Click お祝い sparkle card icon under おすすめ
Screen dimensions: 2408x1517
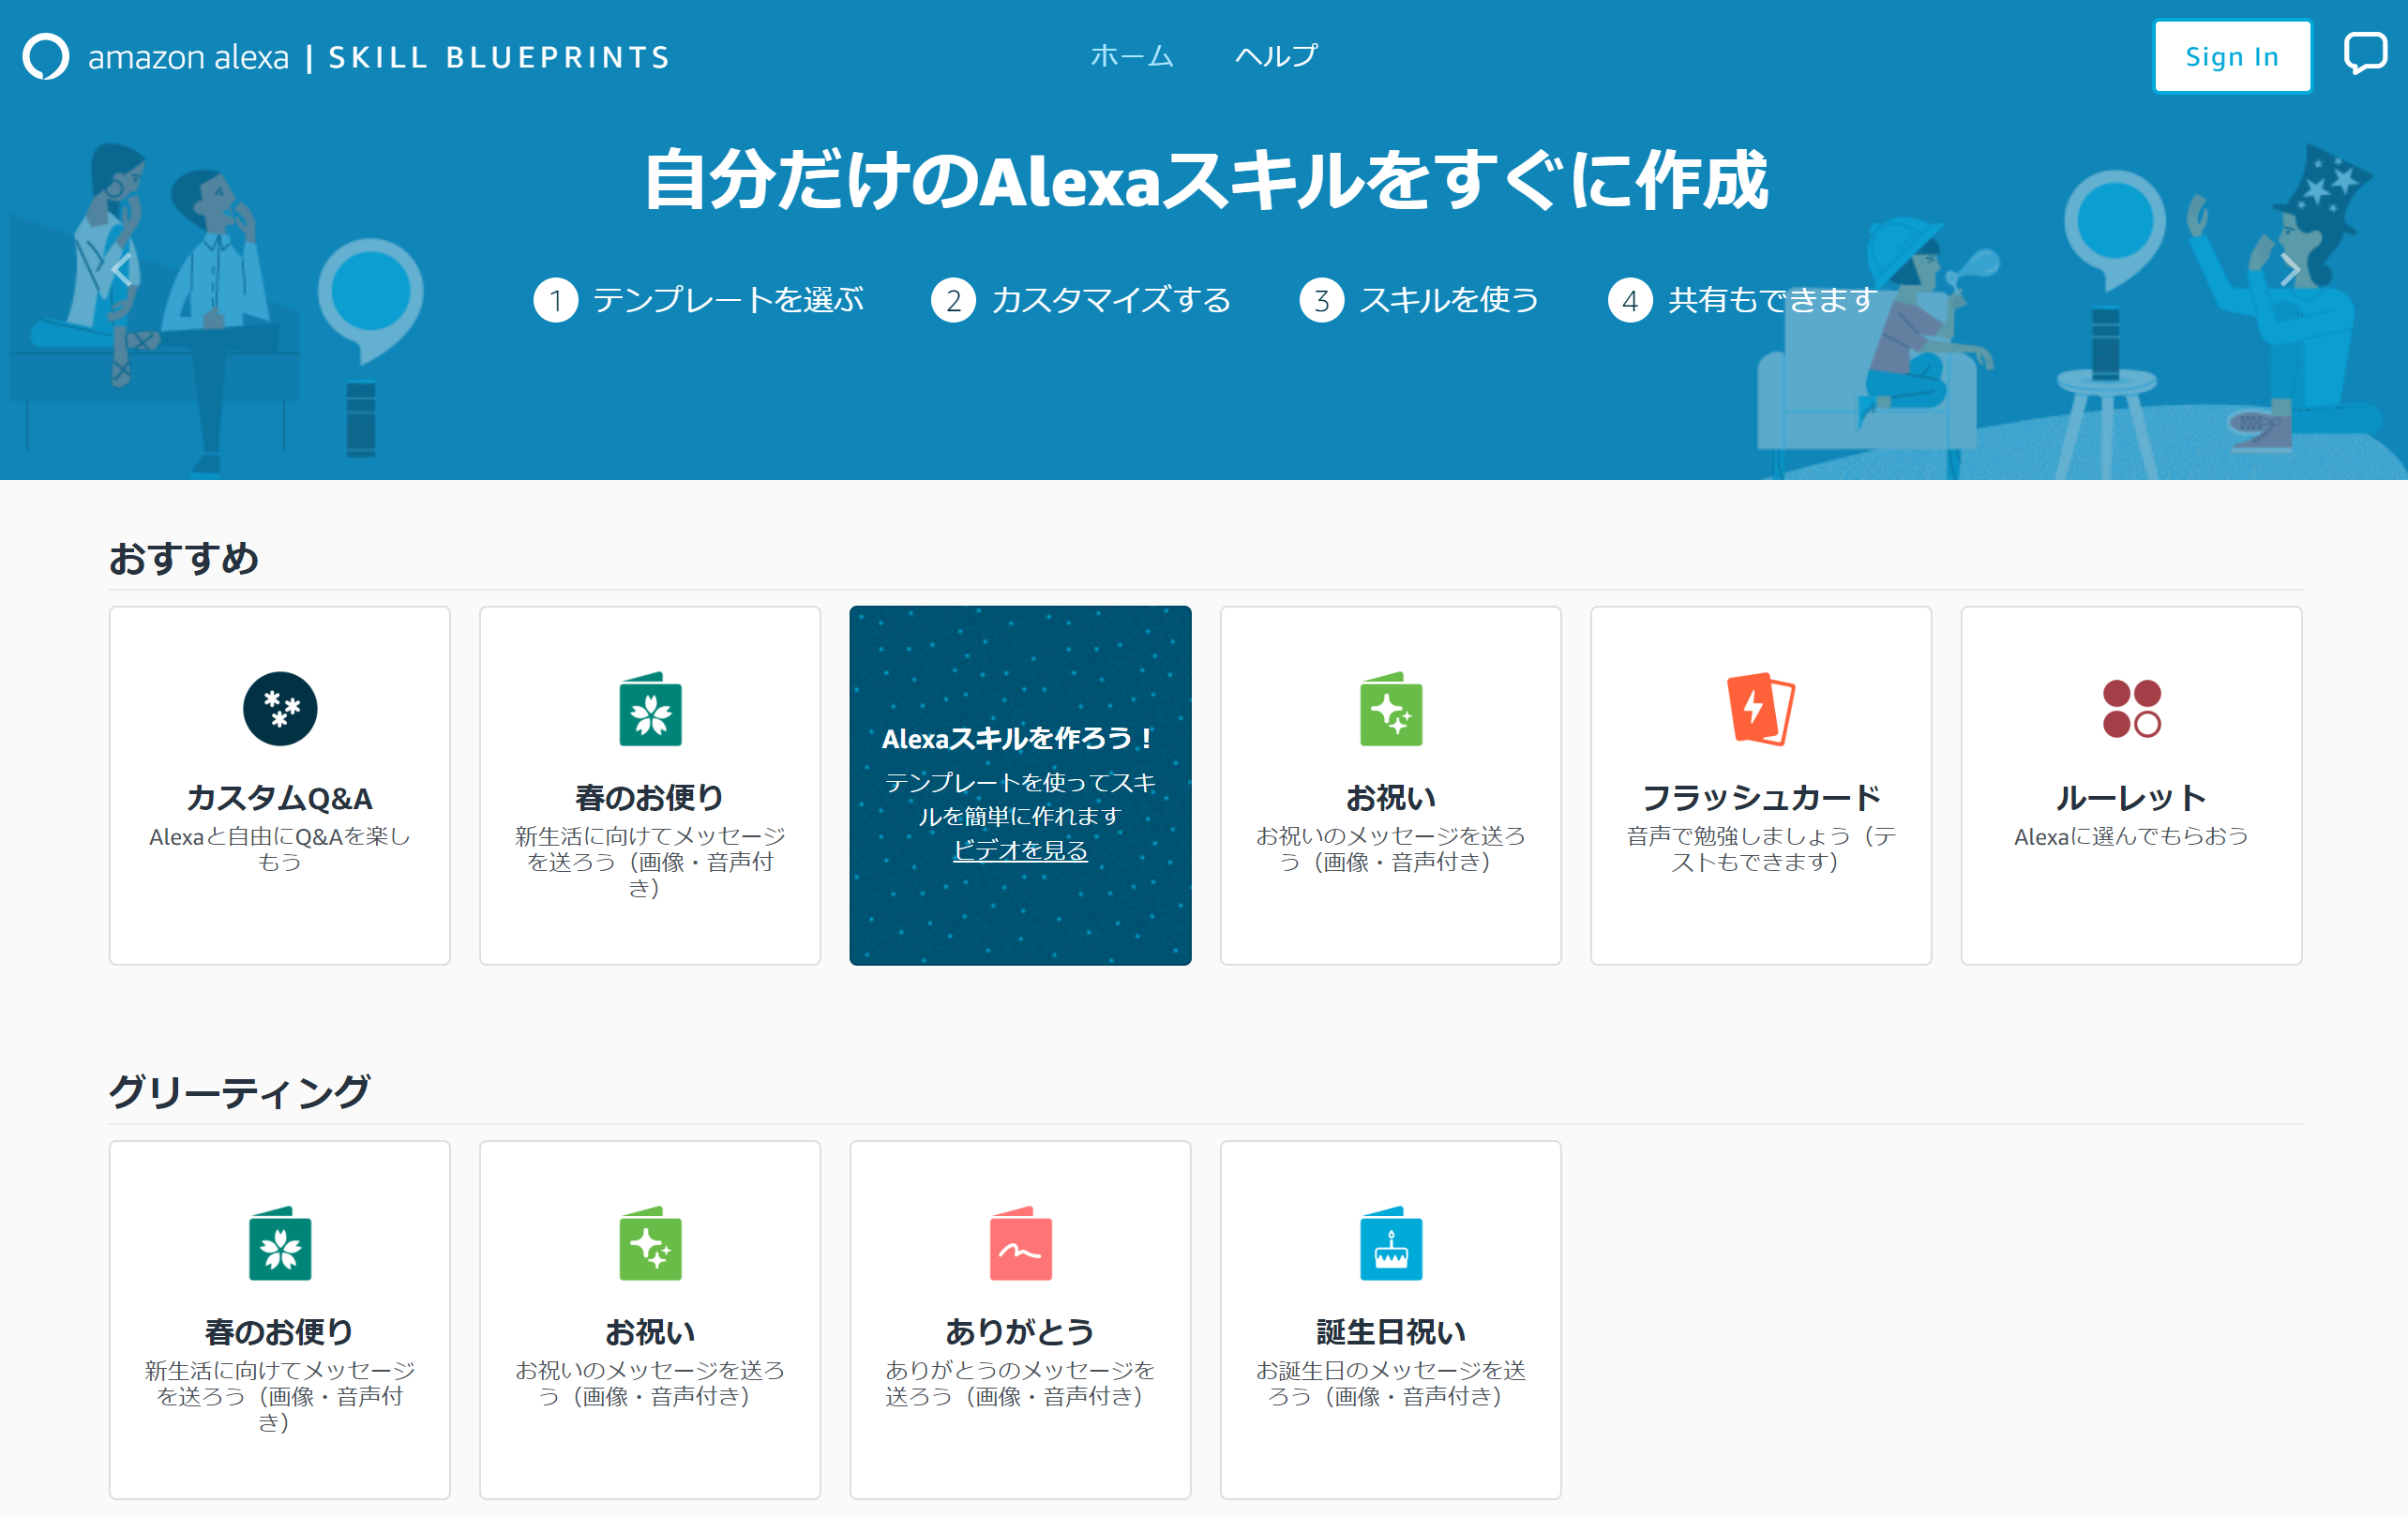(1391, 708)
